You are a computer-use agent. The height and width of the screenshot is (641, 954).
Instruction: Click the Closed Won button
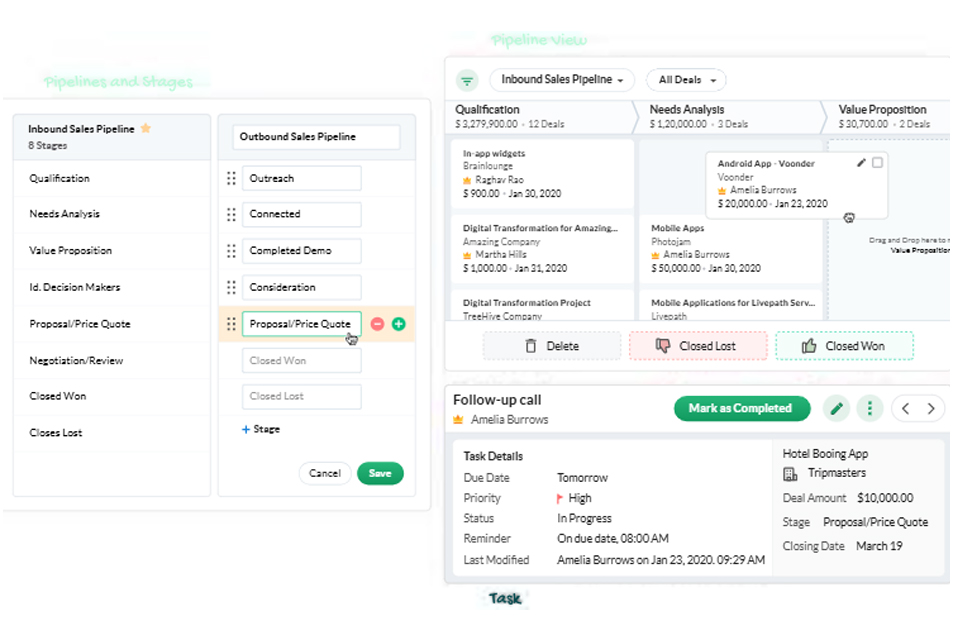844,346
